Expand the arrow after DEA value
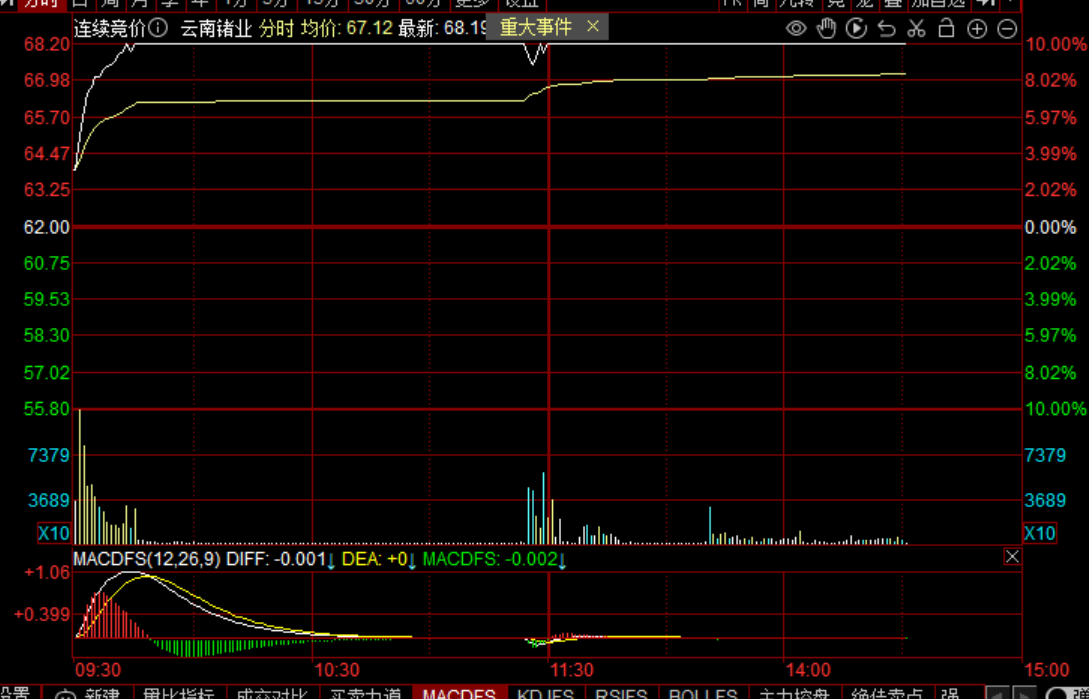Viewport: 1089px width, 699px height. click(x=413, y=561)
